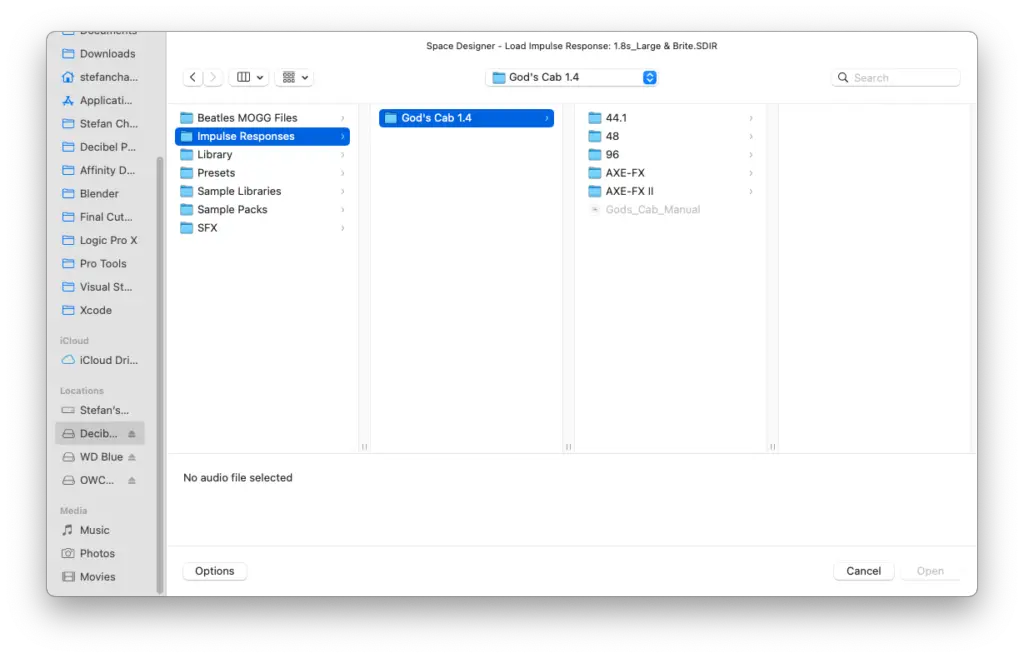This screenshot has width=1024, height=658.
Task: Expand the 44.1 folder with its chevron
Action: tap(751, 118)
